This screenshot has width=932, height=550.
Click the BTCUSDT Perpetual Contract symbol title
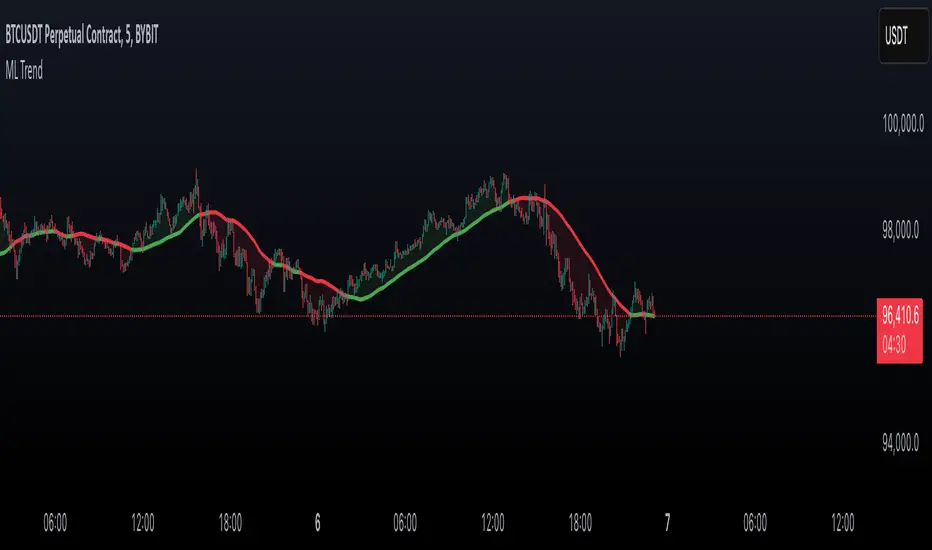point(82,35)
